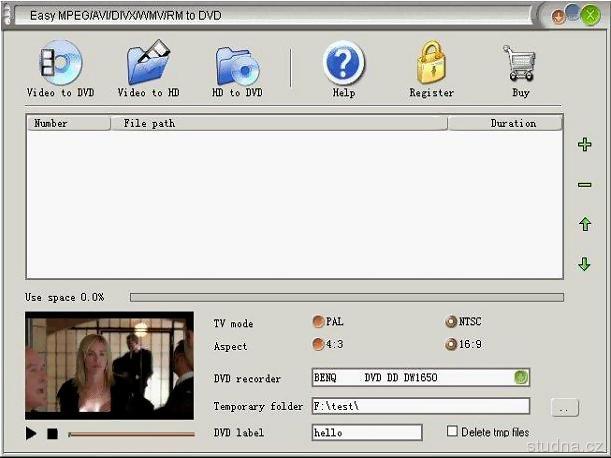Image resolution: width=611 pixels, height=458 pixels.
Task: Remove file using green minus icon
Action: coord(584,185)
